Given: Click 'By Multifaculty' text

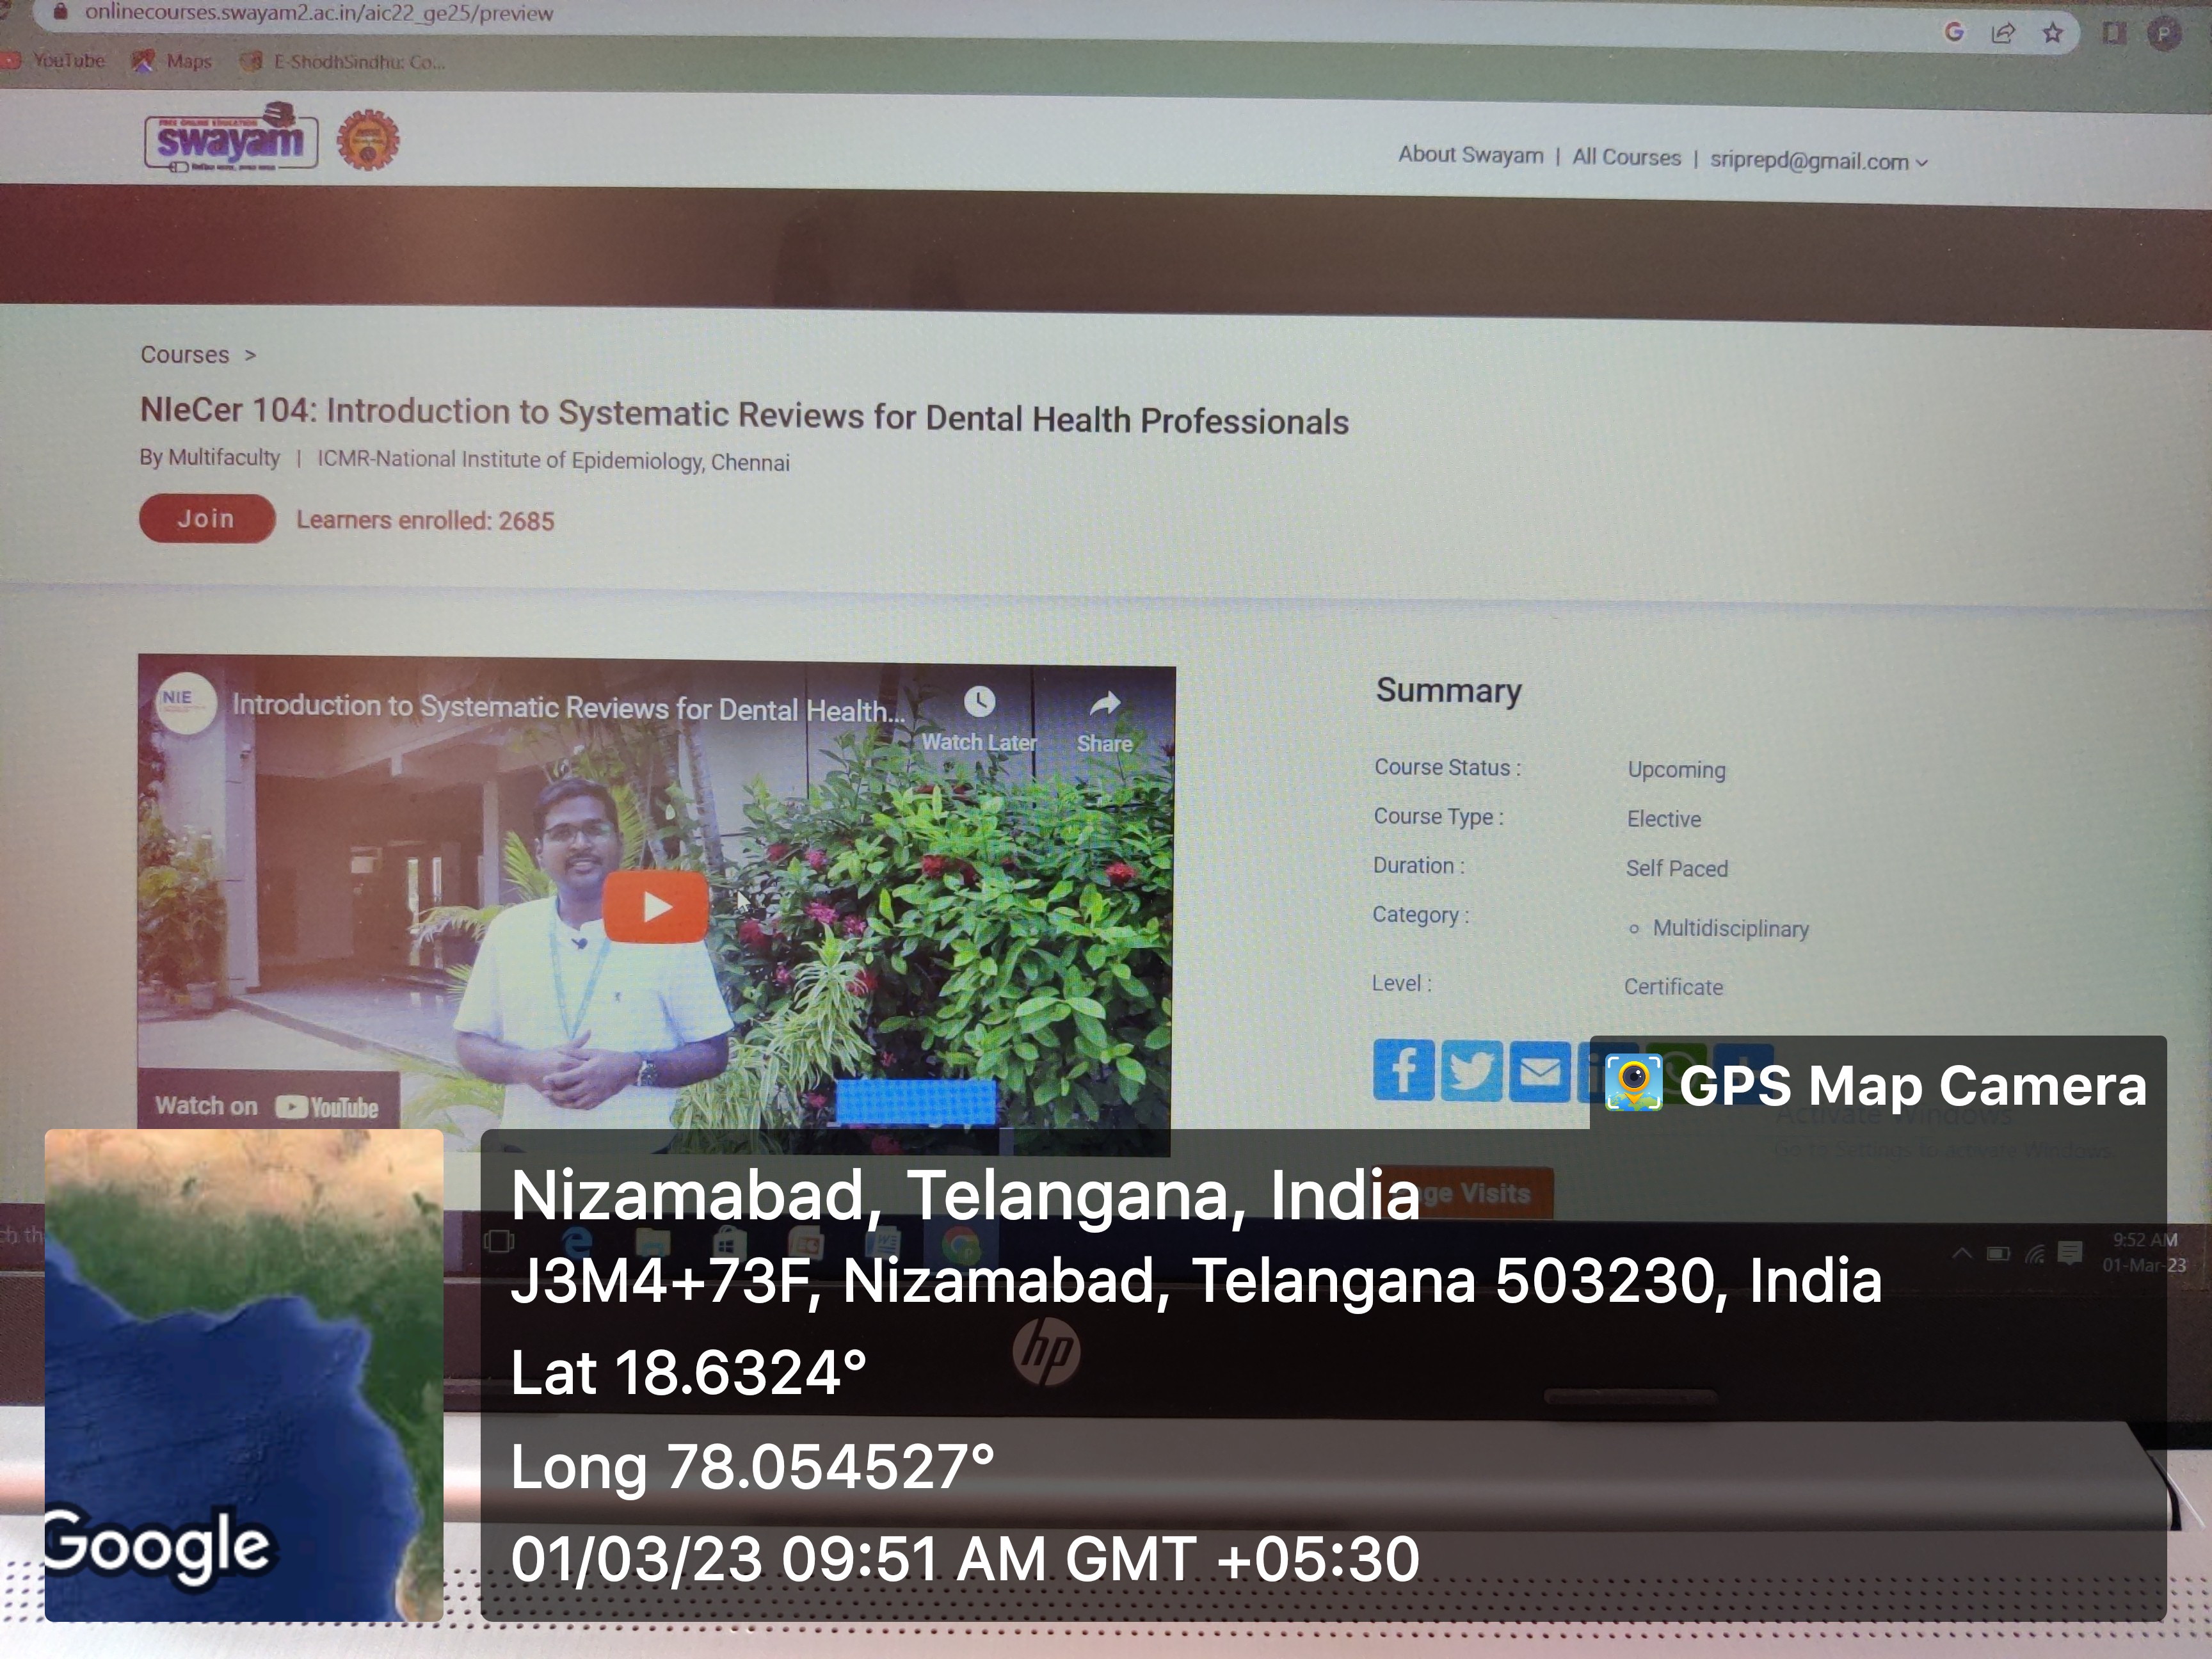Looking at the screenshot, I should click(210, 457).
